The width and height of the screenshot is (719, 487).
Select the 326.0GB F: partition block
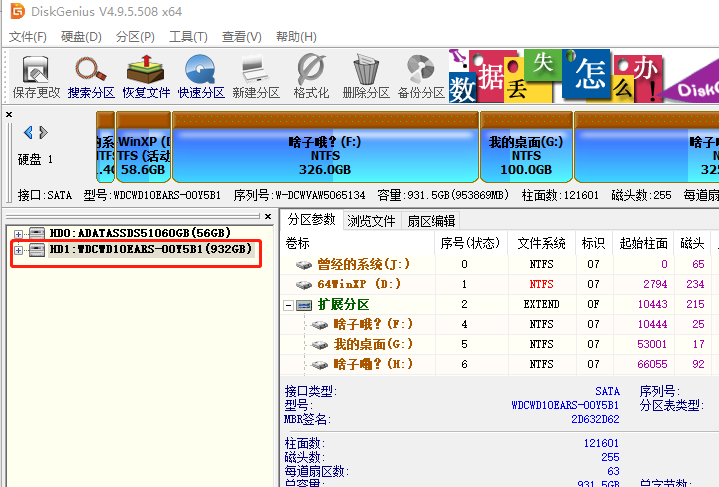[325, 156]
